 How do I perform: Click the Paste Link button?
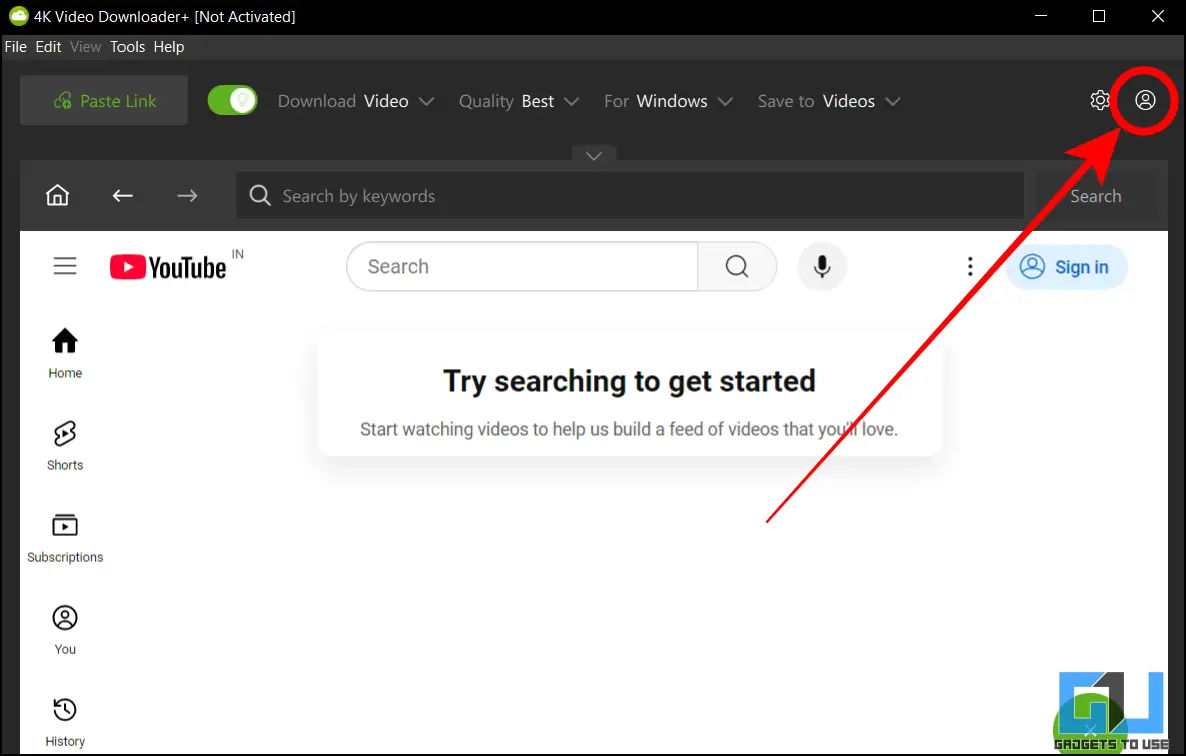point(104,101)
